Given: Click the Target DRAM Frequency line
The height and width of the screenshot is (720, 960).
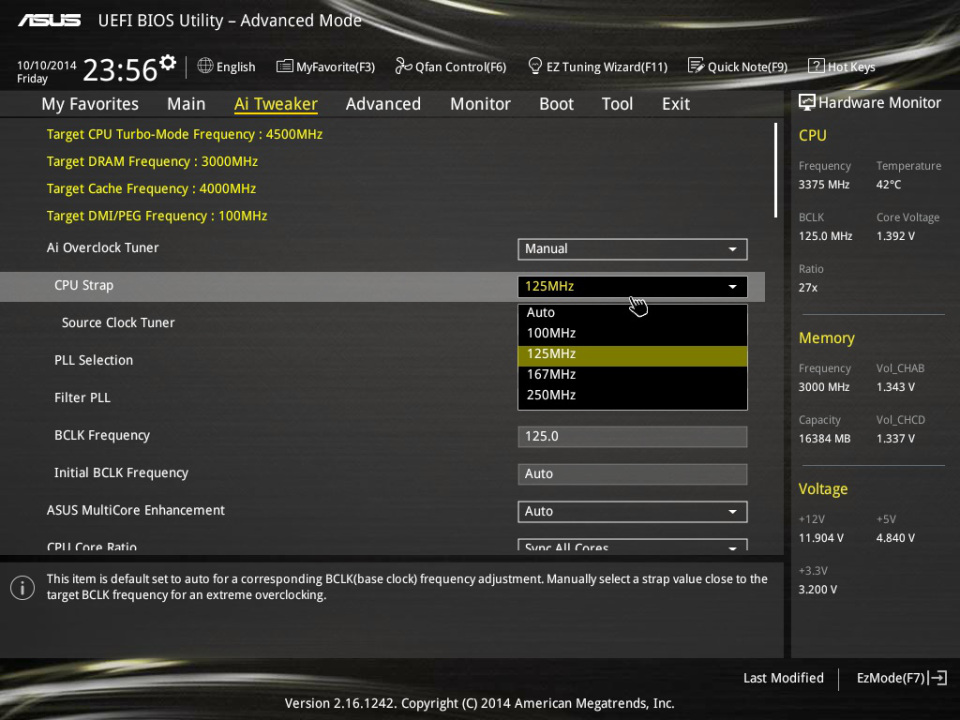Looking at the screenshot, I should pyautogui.click(x=152, y=161).
